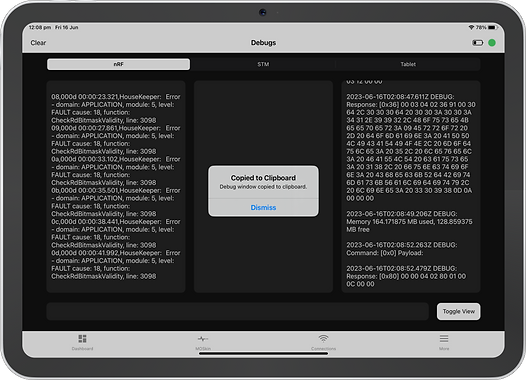The width and height of the screenshot is (526, 380).
Task: Tap the 02:08:52.479Z DEBUG timestamp
Action: coord(402,268)
